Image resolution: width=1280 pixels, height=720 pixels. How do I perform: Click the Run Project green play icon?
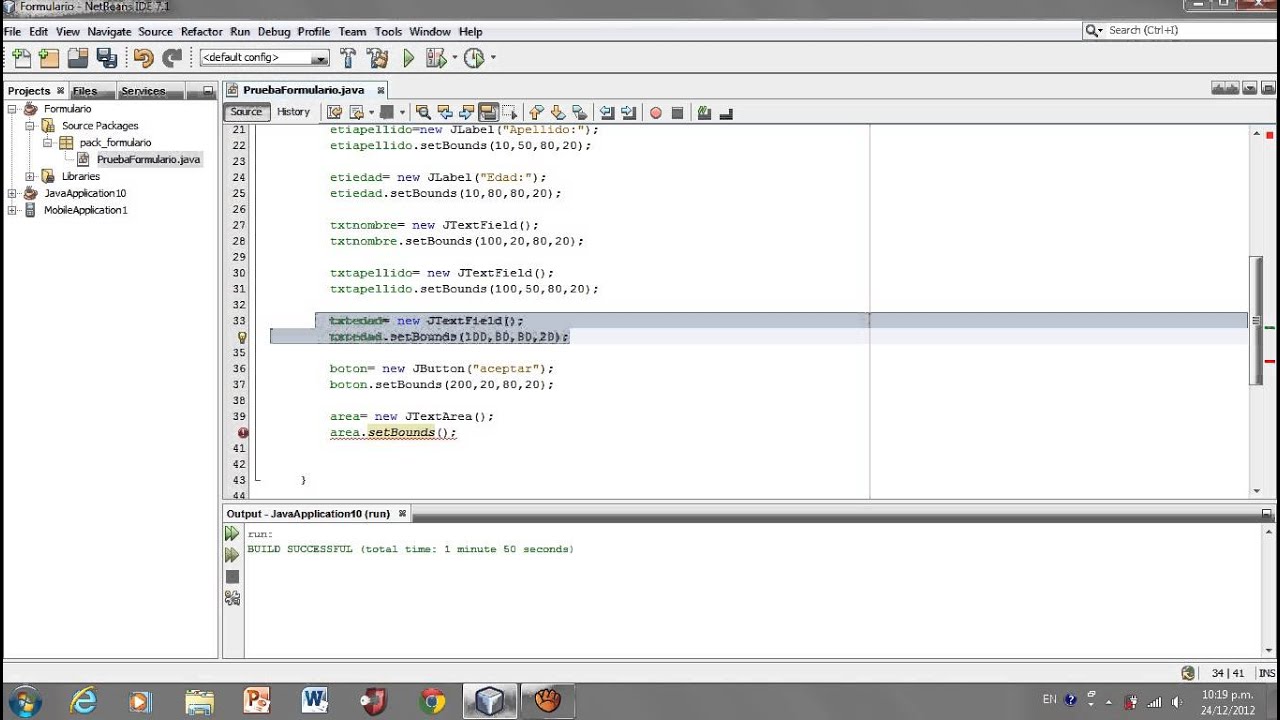coord(408,58)
